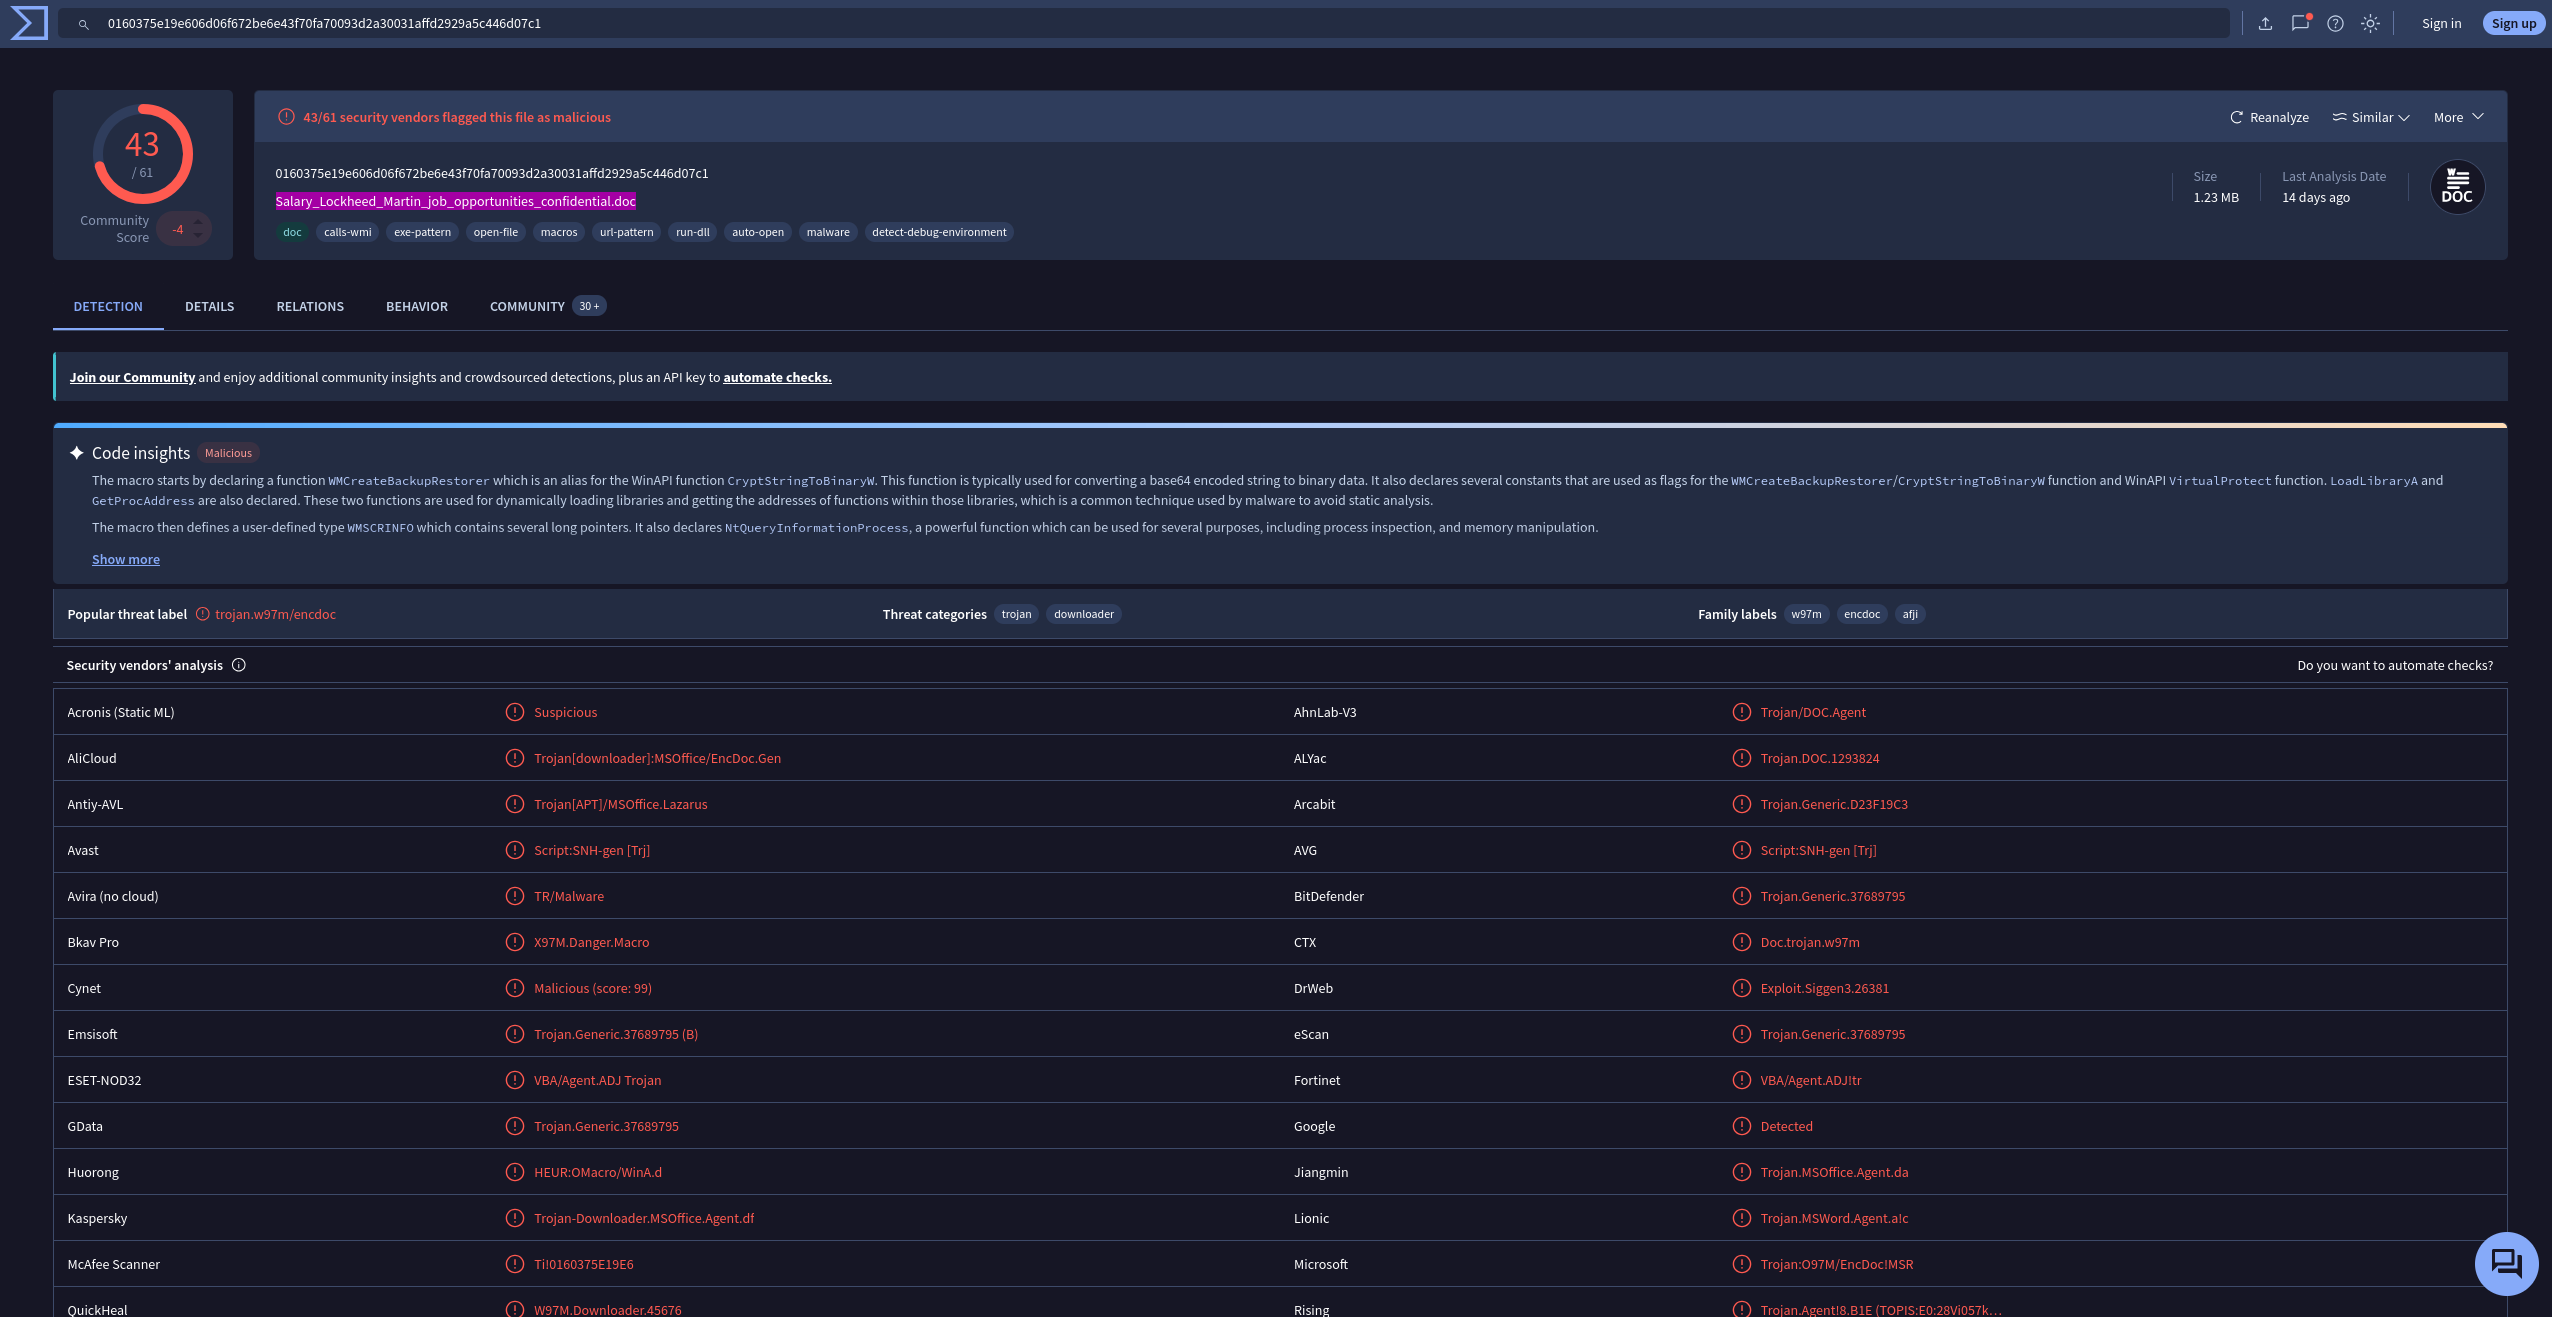Open the notifications chat icon
Image resolution: width=2552 pixels, height=1317 pixels.
pos(2300,23)
